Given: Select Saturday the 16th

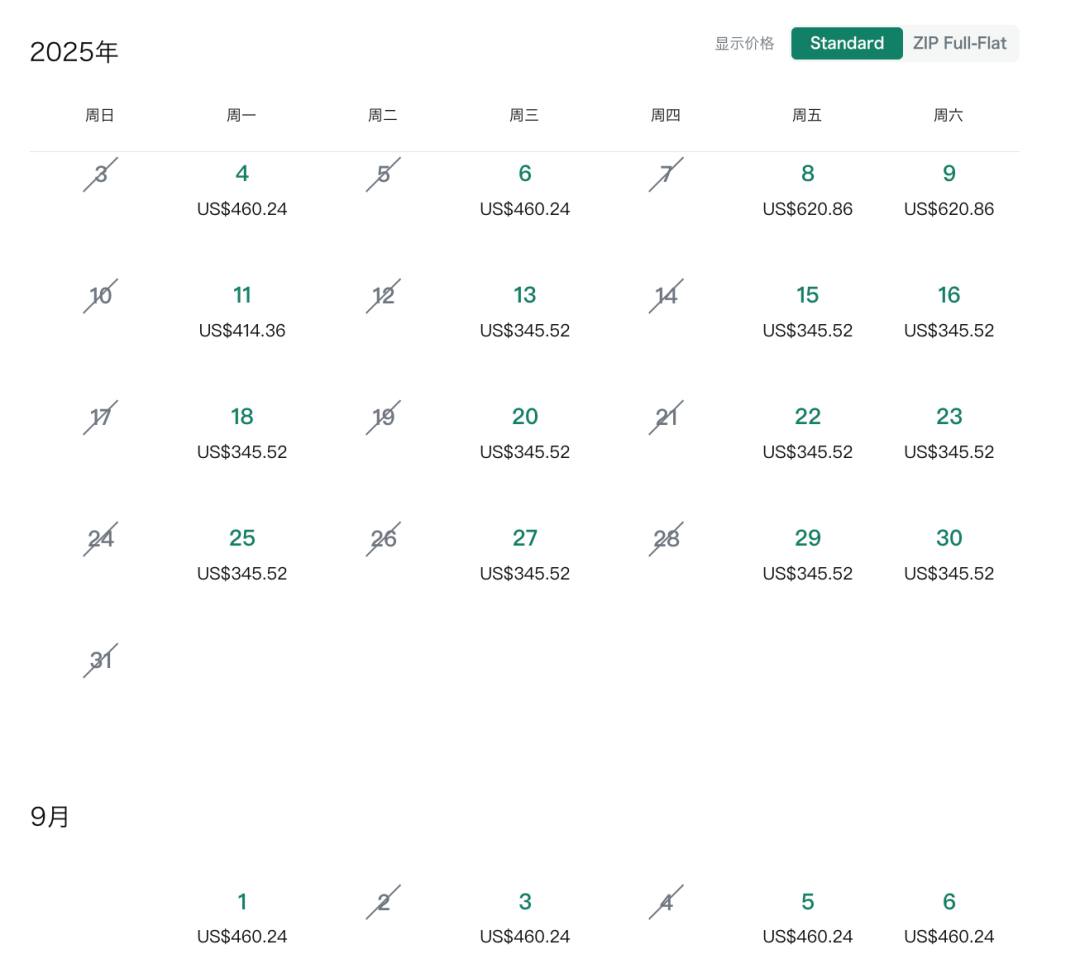Looking at the screenshot, I should tap(948, 311).
